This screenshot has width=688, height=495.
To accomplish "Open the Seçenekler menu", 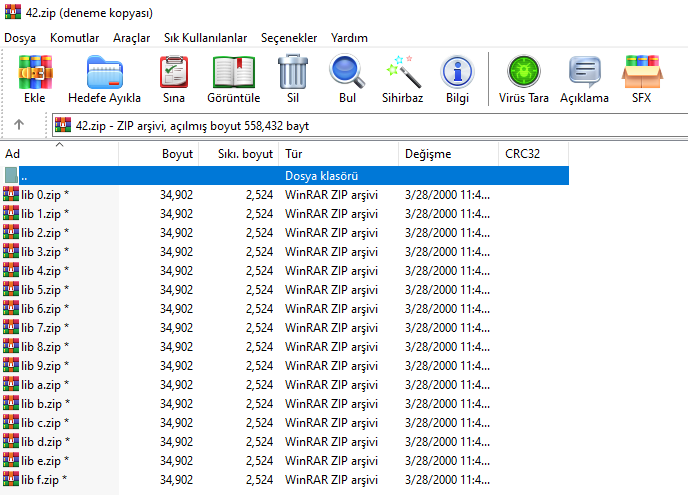I will coord(288,38).
